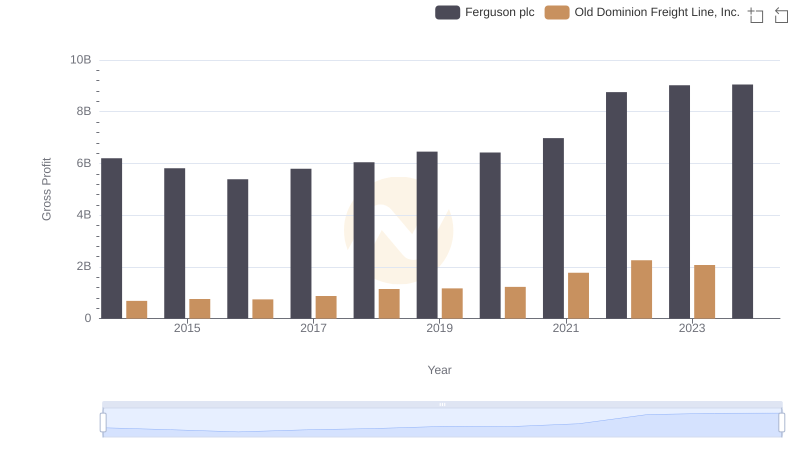Image resolution: width=800 pixels, height=461 pixels.
Task: Click the '0' y-axis label
Action: [x=88, y=318]
